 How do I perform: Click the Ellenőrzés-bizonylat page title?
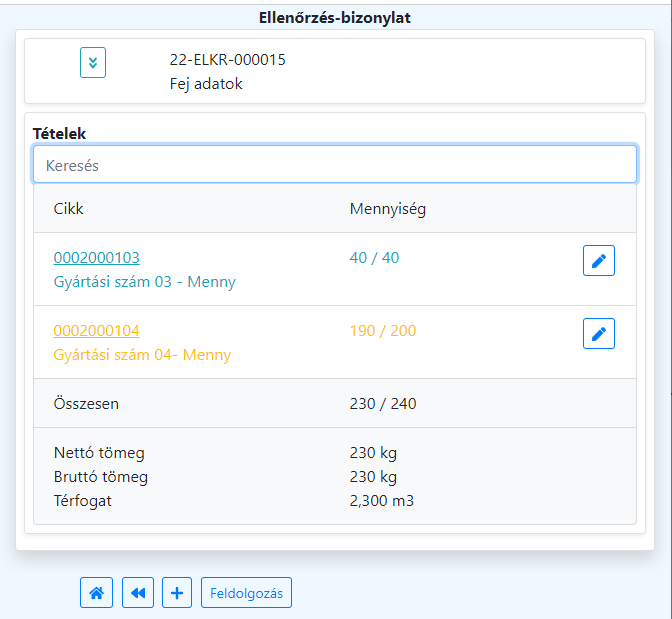pos(335,17)
